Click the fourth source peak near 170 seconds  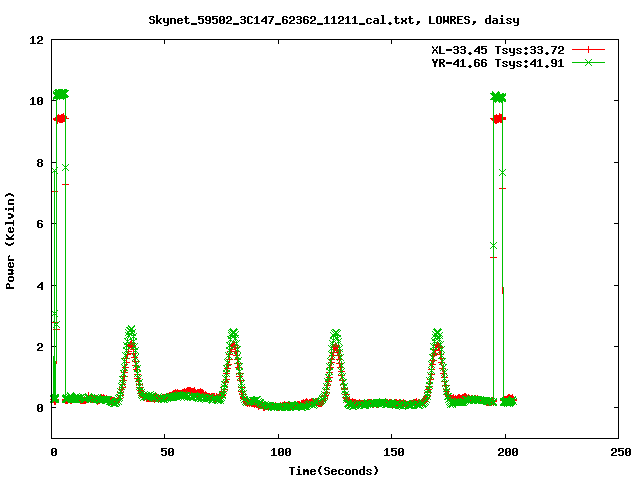(437, 334)
